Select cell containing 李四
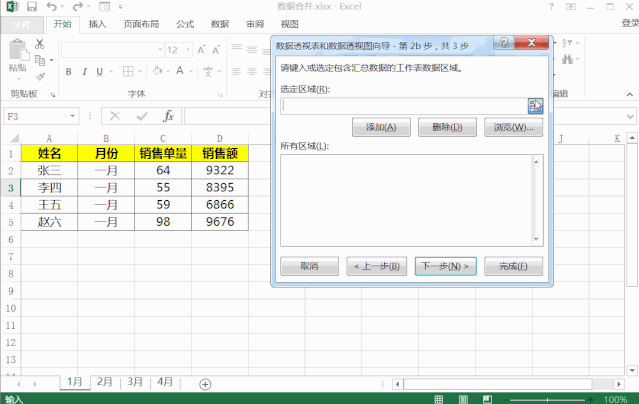 pyautogui.click(x=49, y=188)
